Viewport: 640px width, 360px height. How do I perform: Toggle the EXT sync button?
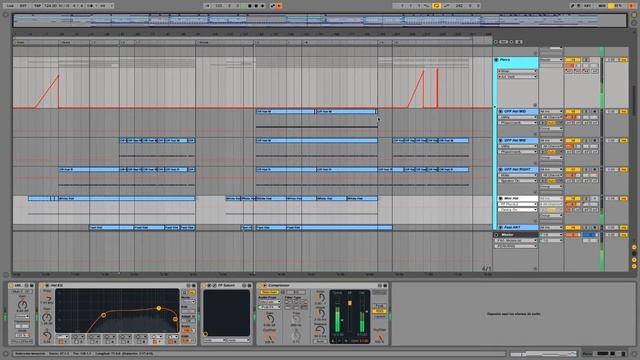23,6
